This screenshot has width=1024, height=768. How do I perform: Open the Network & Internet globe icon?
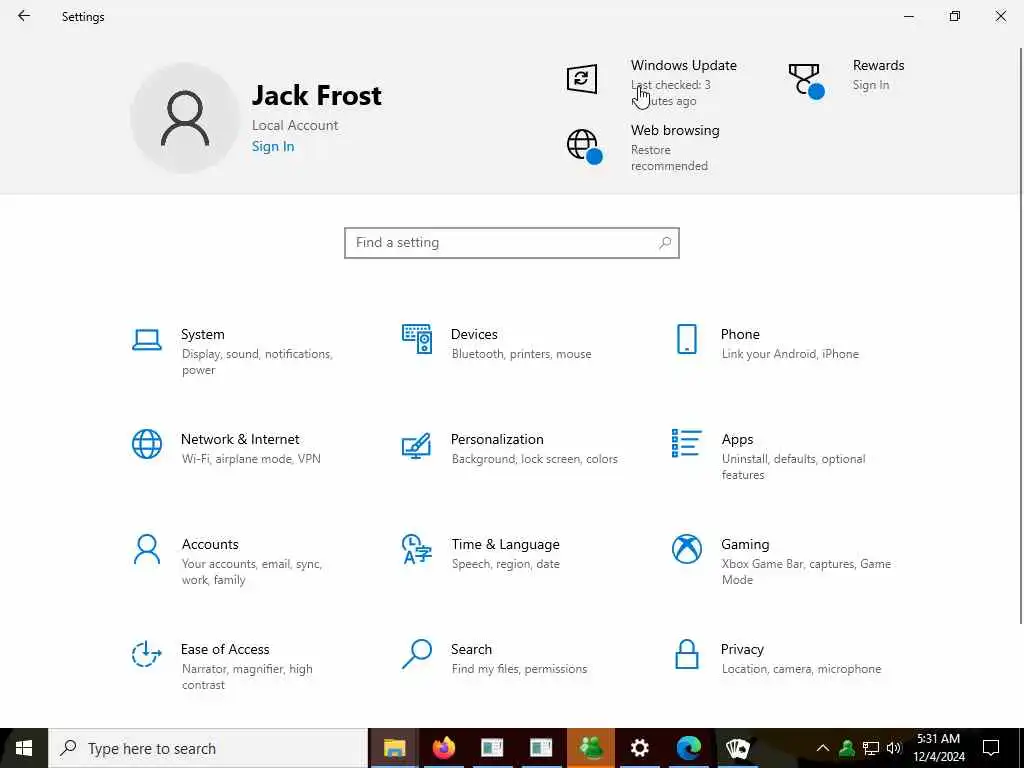(146, 444)
